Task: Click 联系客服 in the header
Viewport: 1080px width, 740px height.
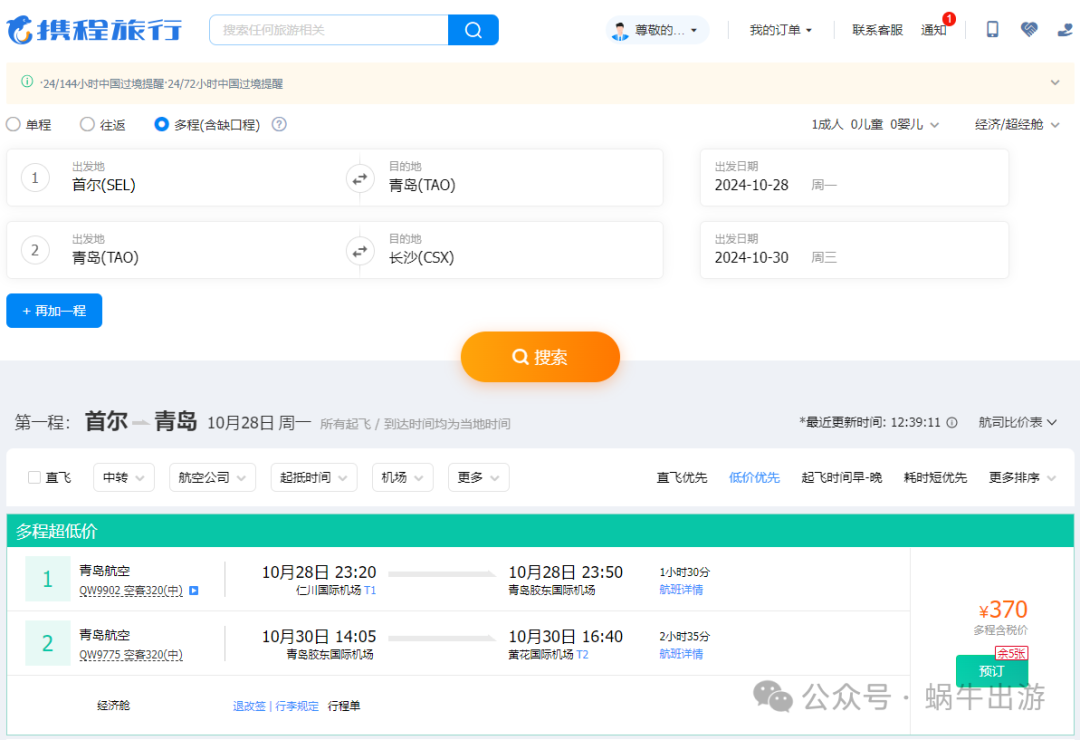Action: coord(877,30)
